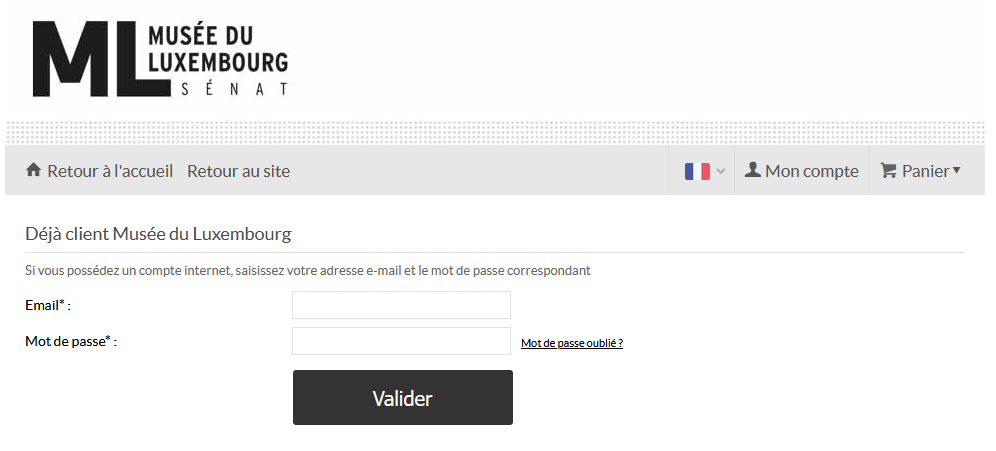Click the person silhouette account icon
Image resolution: width=996 pixels, height=451 pixels.
tap(753, 170)
